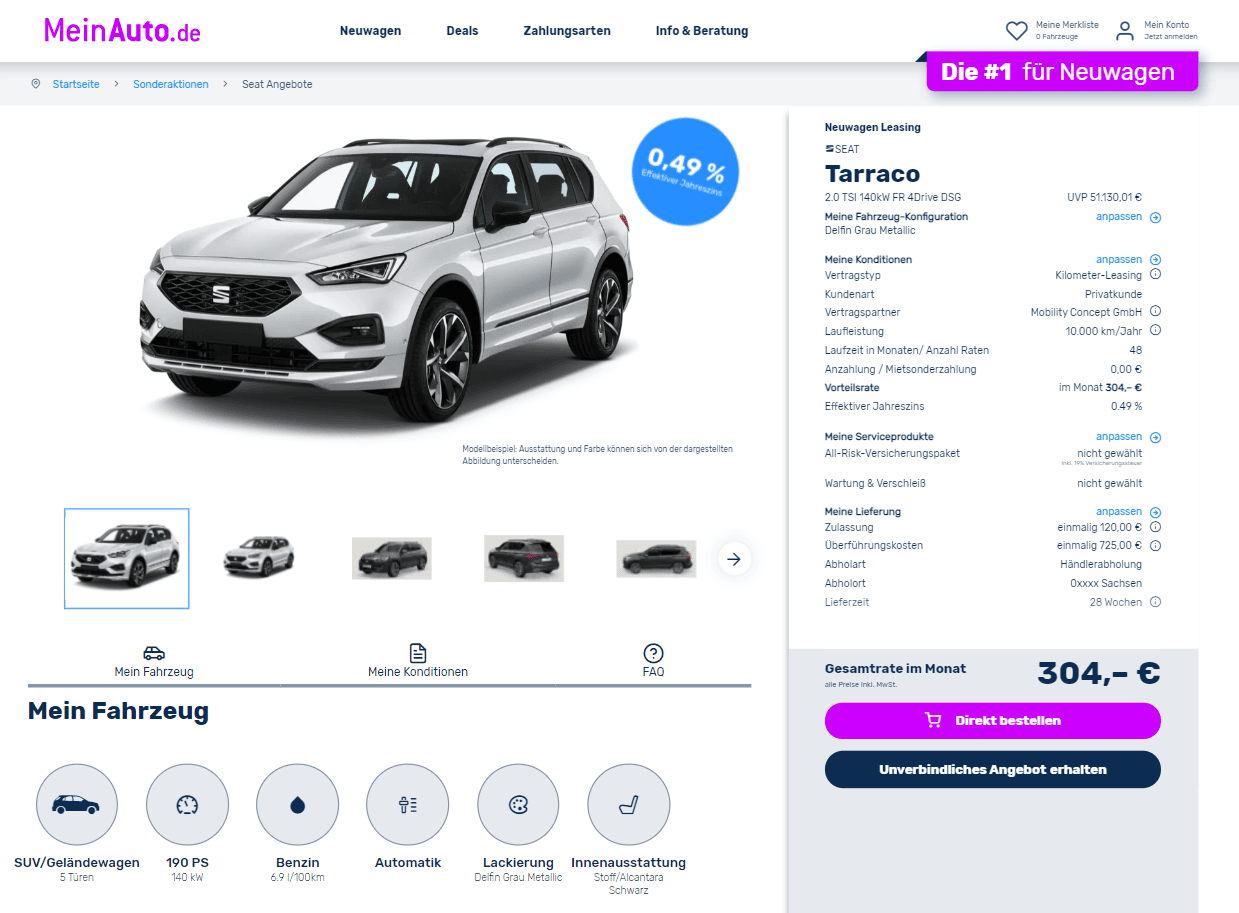Switch to Meine Konditionen tab
1239x913 pixels.
[x=418, y=662]
